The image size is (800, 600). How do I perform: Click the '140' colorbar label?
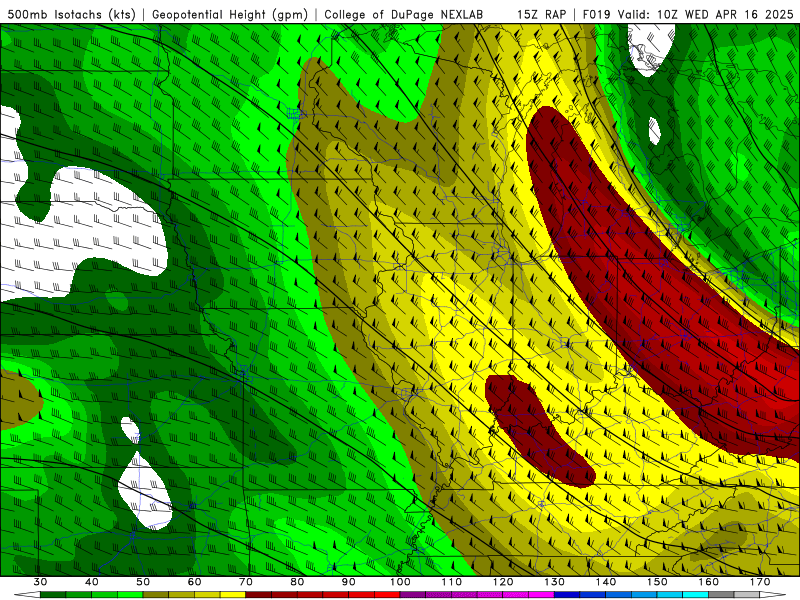(606, 582)
